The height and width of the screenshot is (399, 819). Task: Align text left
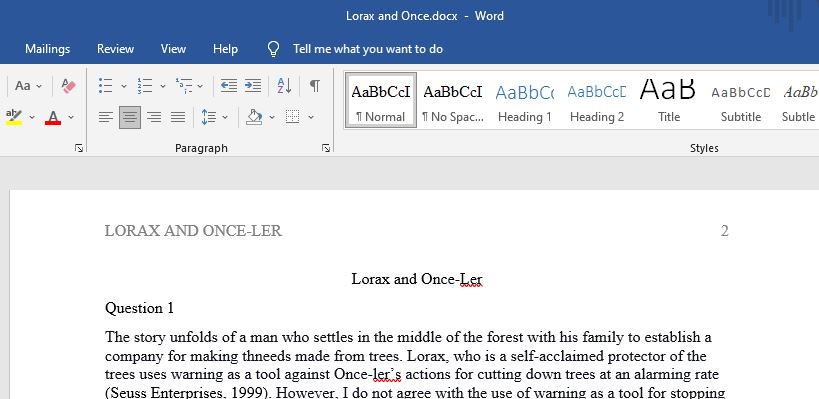coord(106,117)
